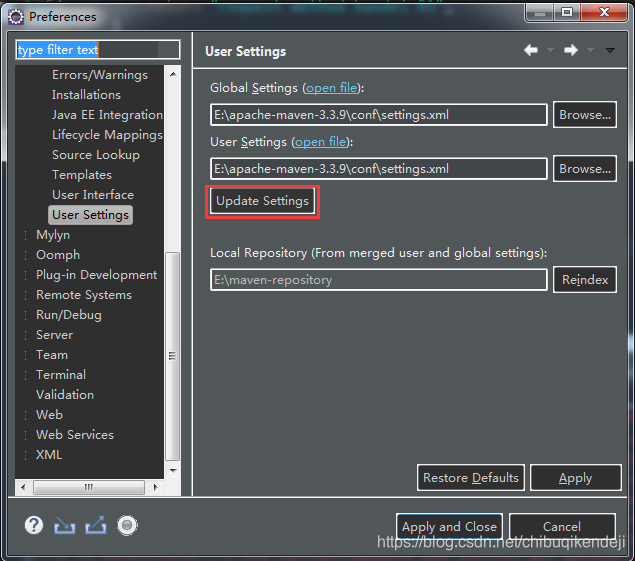The height and width of the screenshot is (561, 635).
Task: Expand the Web tree node
Action: tap(27, 415)
